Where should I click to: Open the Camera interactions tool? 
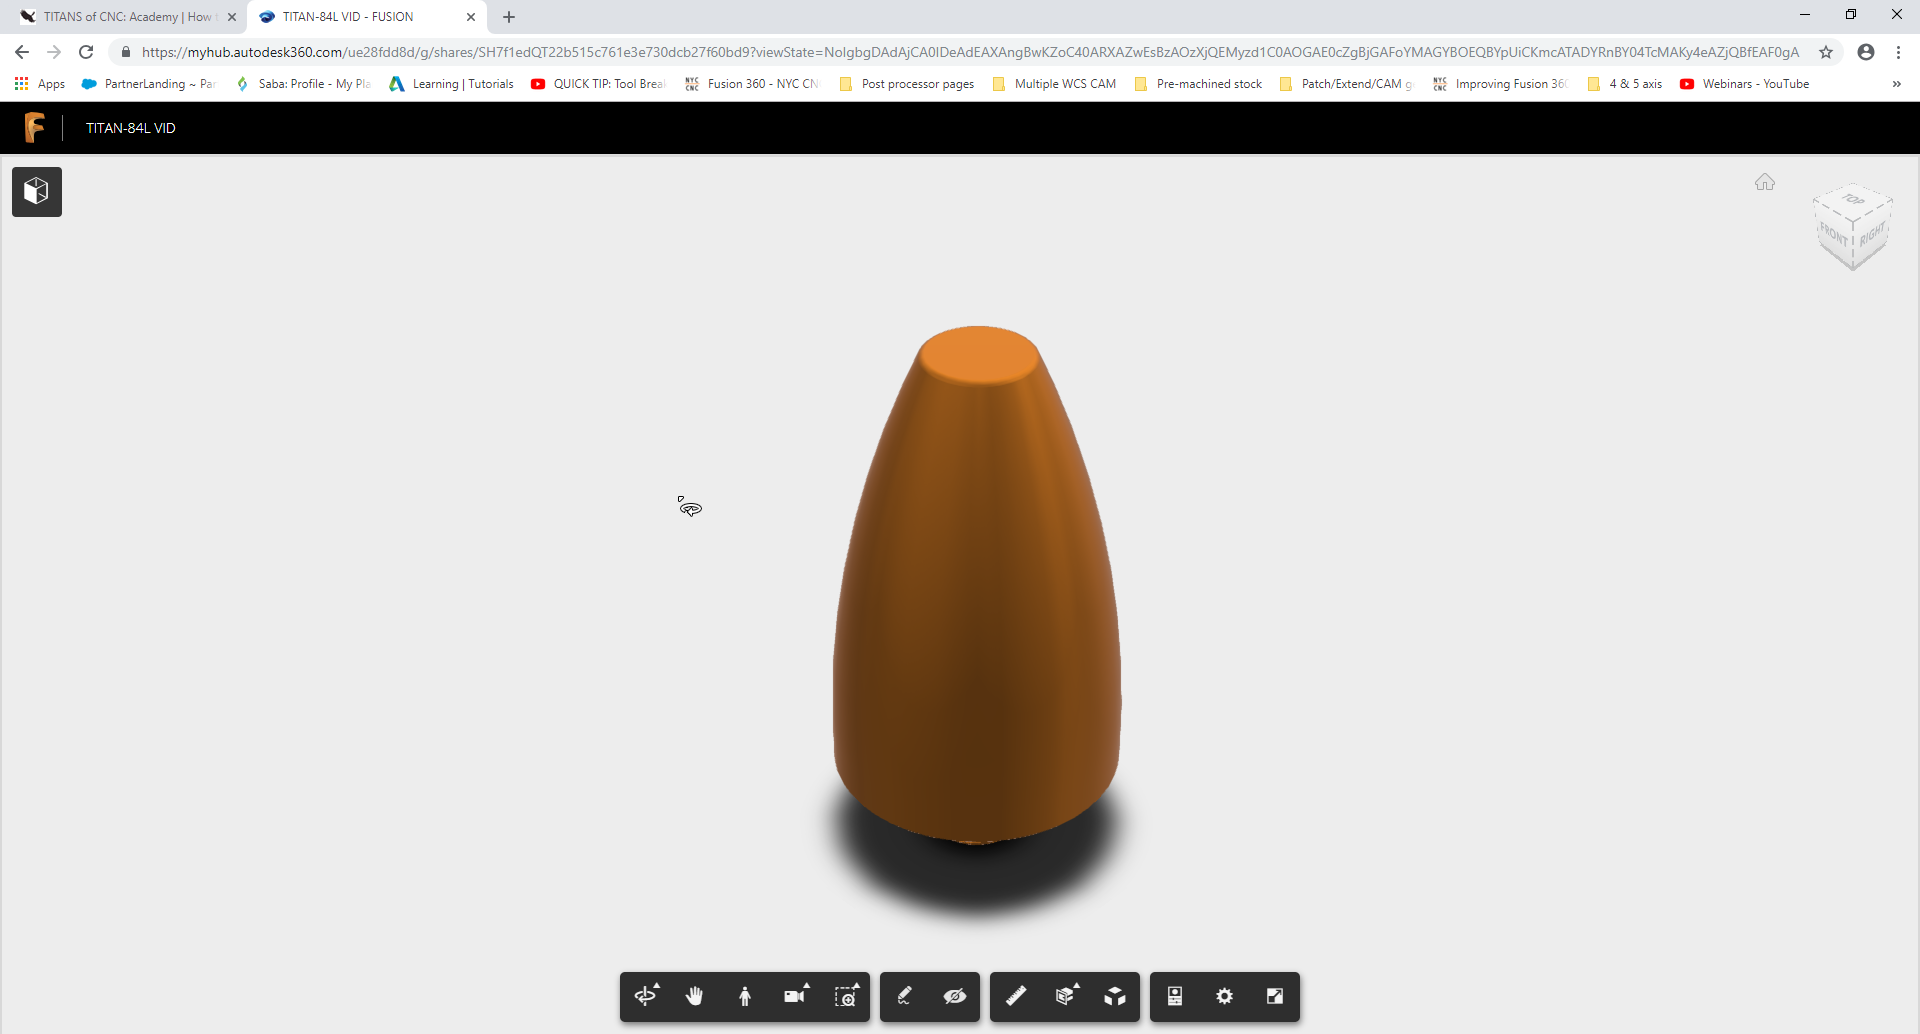click(x=795, y=996)
